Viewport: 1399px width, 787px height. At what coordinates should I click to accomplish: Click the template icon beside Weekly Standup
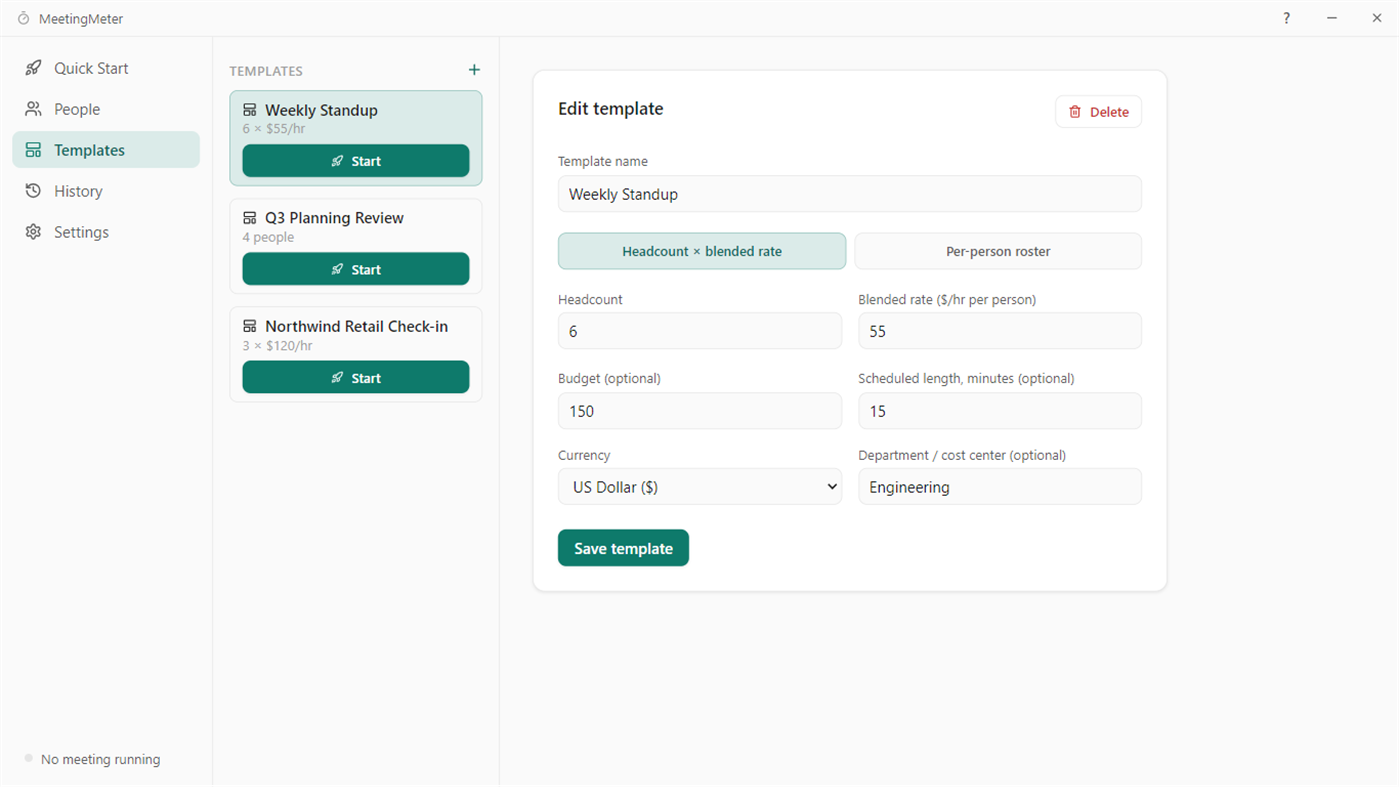(250, 110)
